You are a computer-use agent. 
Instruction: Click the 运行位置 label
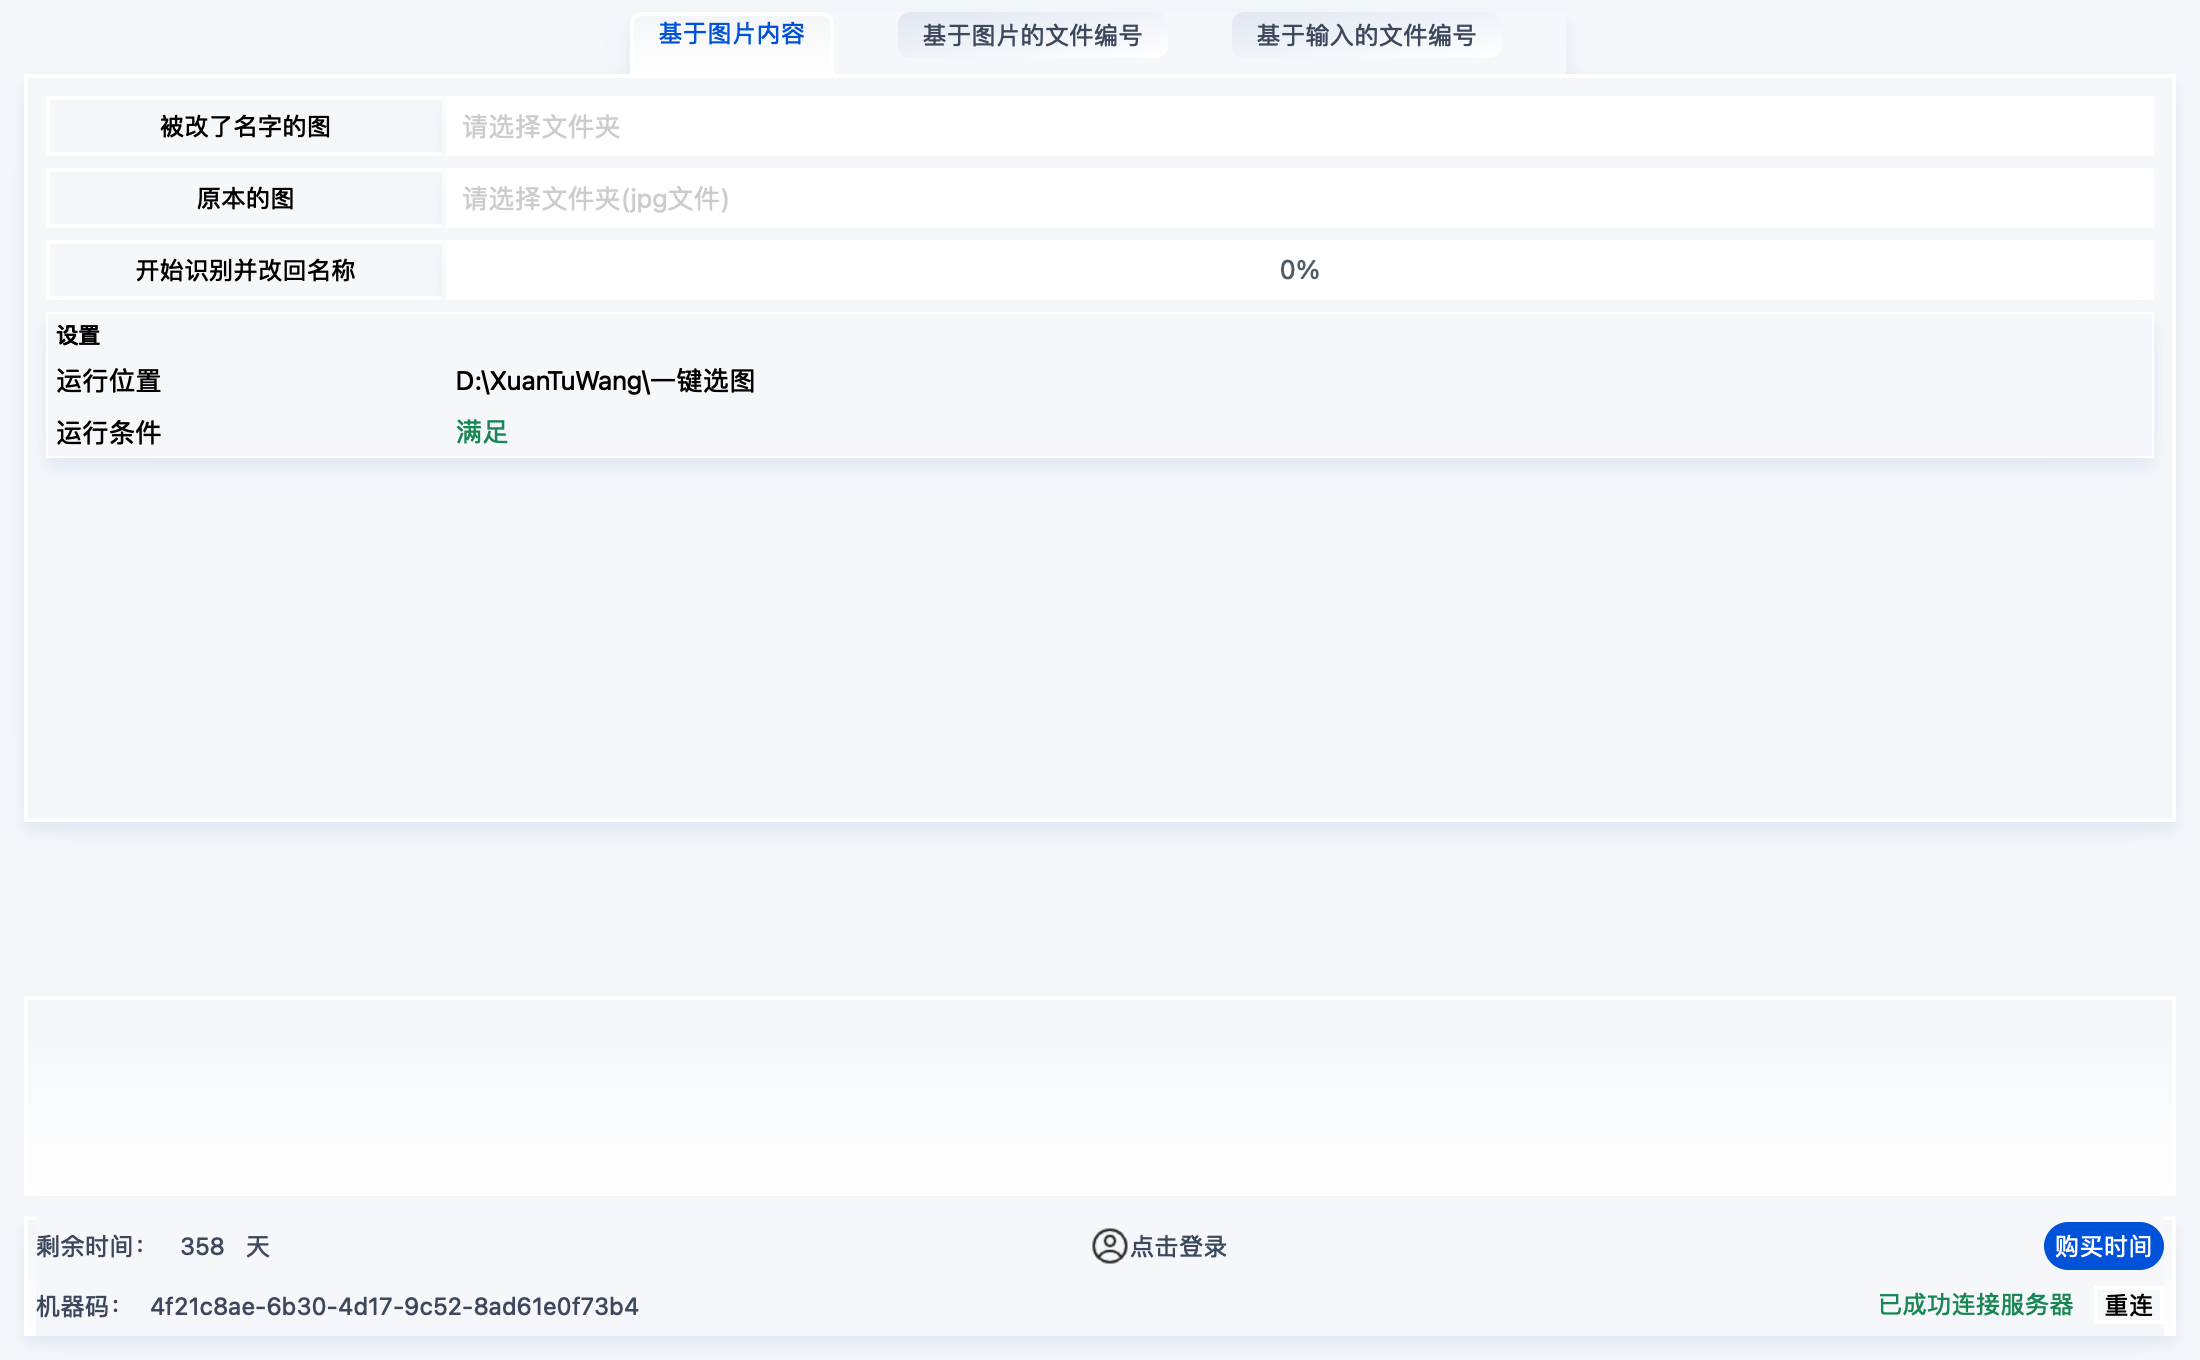pos(108,381)
